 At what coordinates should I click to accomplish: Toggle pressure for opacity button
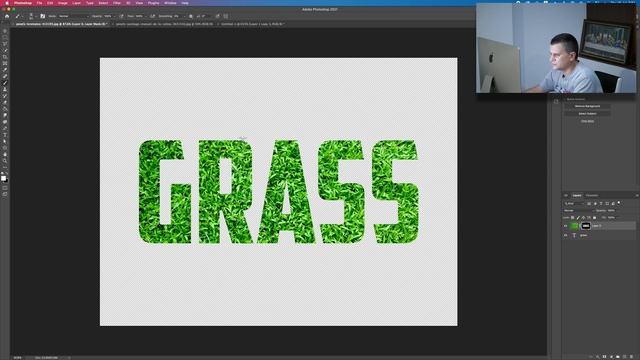coord(121,16)
